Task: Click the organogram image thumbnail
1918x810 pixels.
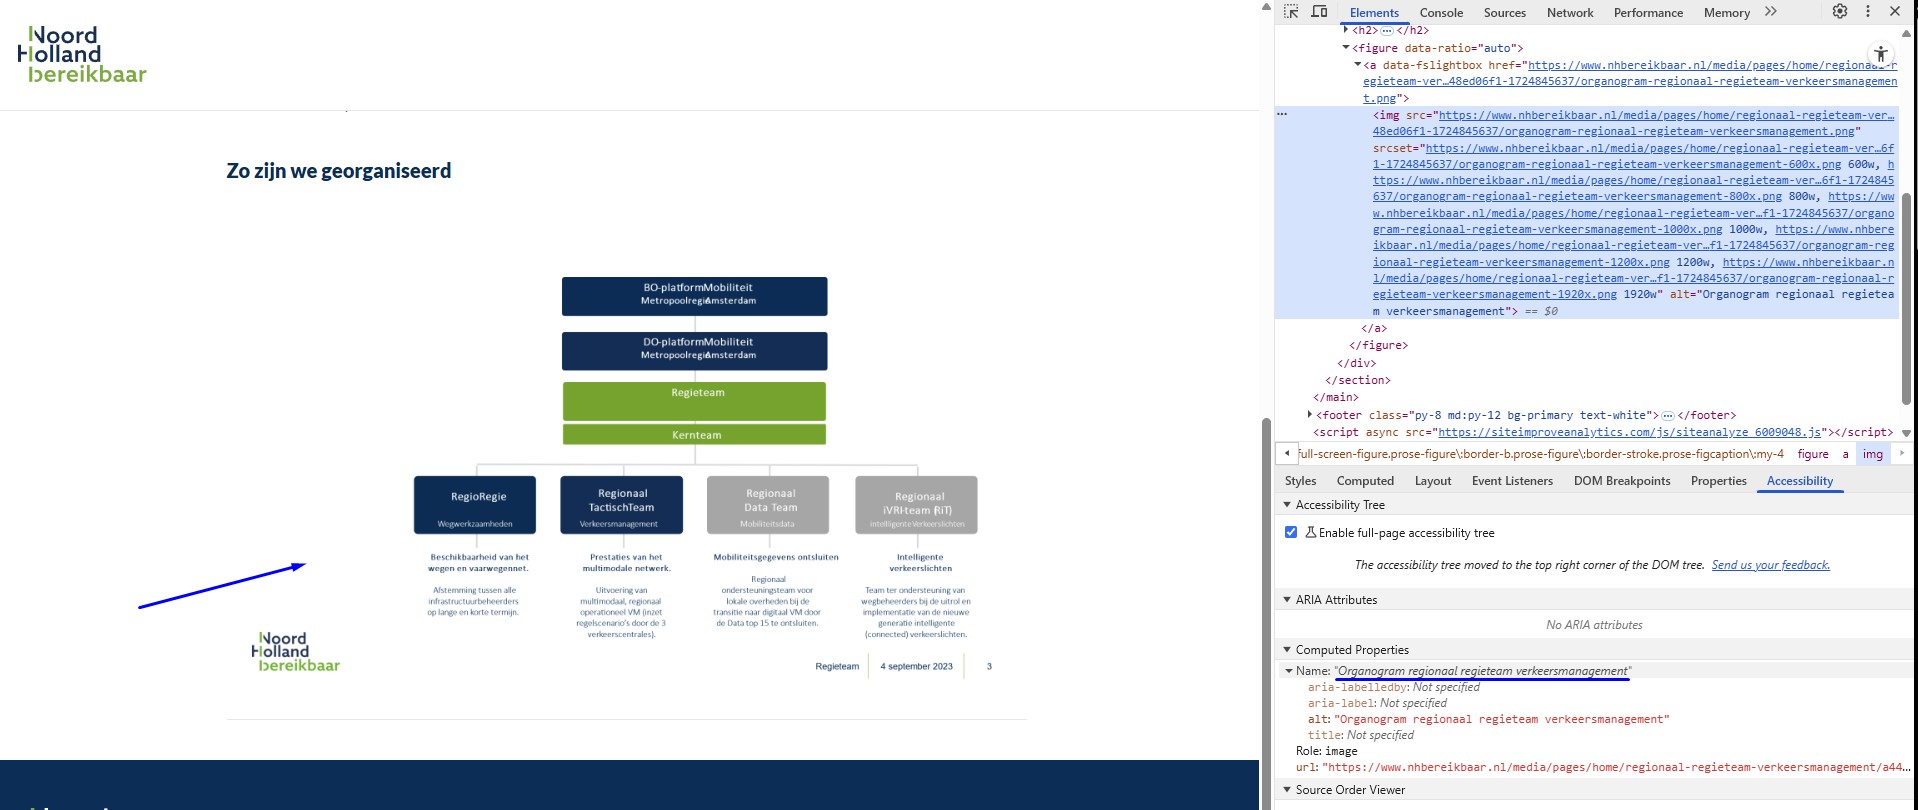Action: [696, 470]
